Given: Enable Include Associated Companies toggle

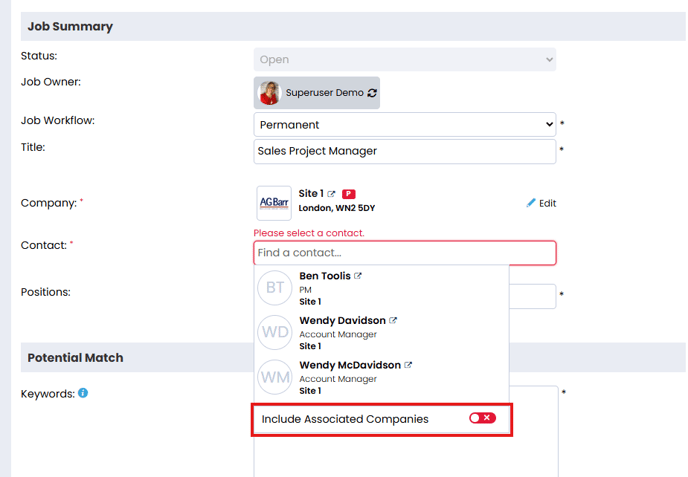Looking at the screenshot, I should click(x=482, y=418).
